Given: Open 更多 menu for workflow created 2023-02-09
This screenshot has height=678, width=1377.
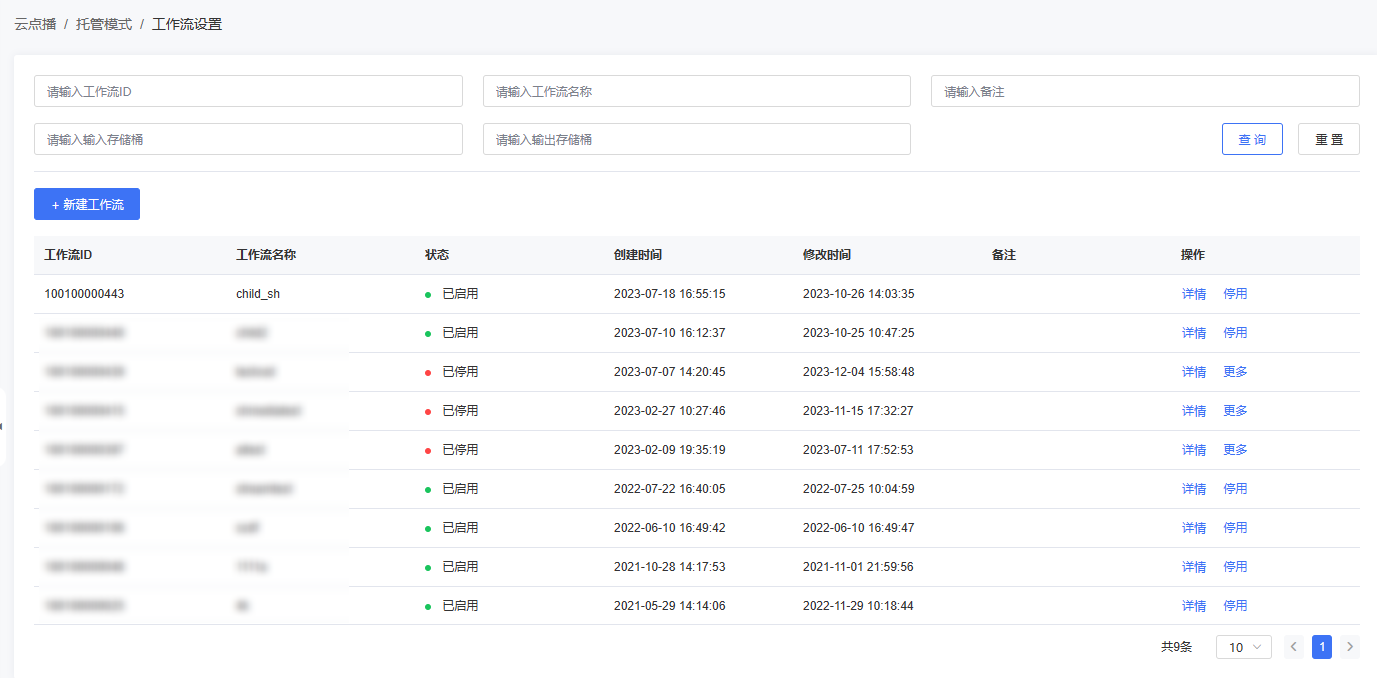Looking at the screenshot, I should tap(1235, 450).
